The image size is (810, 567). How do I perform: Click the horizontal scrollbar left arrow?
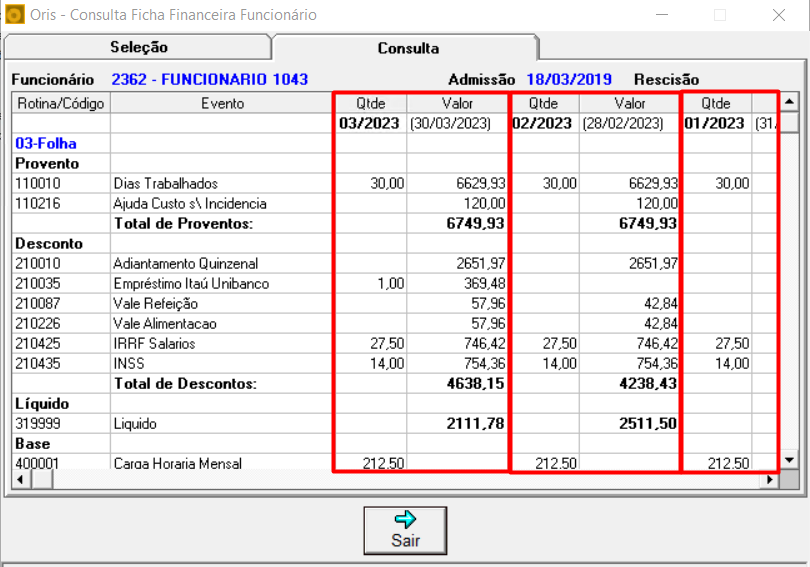point(20,480)
